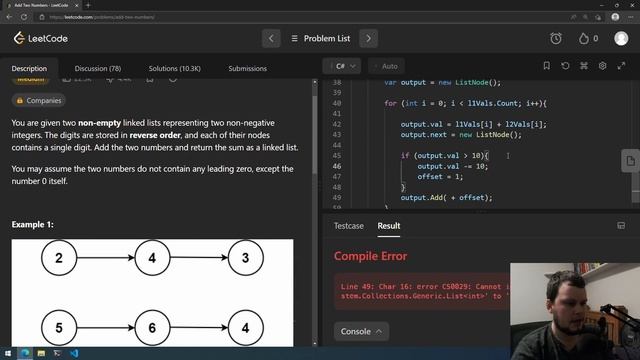Click the Compile Error heading

(370, 256)
